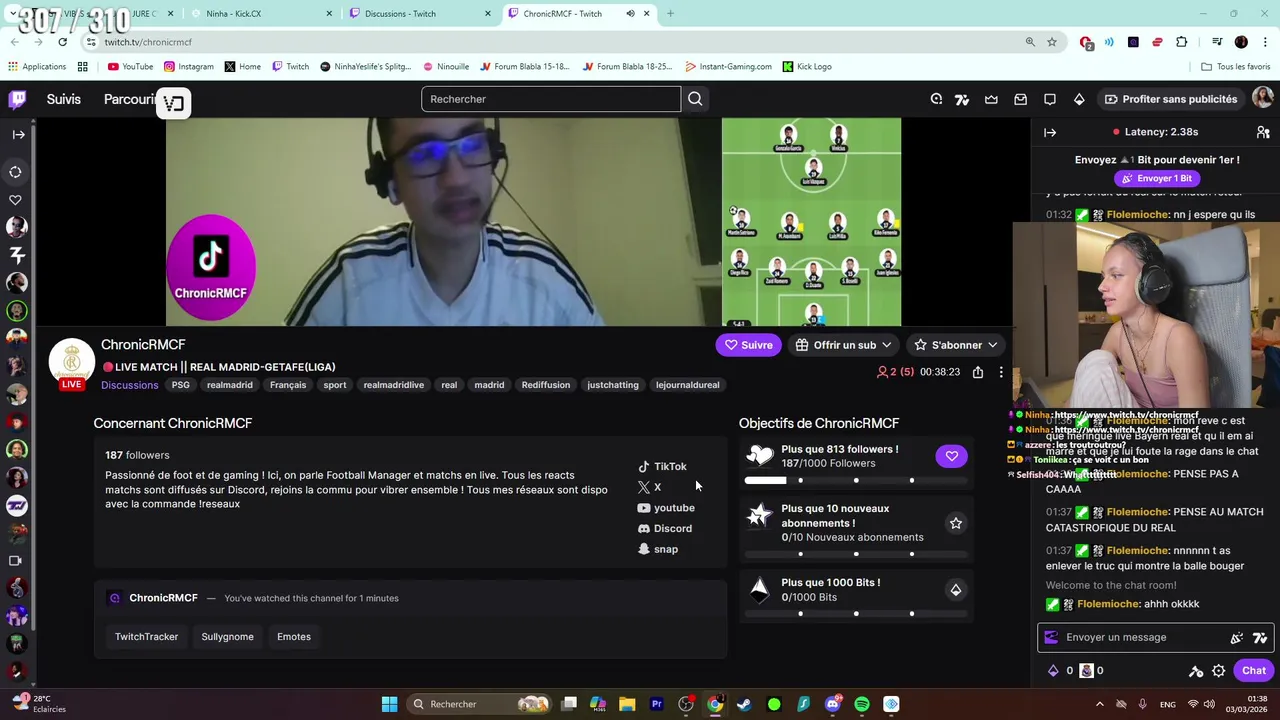The width and height of the screenshot is (1280, 720).
Task: Bookmark page with star in address bar
Action: (x=1052, y=42)
